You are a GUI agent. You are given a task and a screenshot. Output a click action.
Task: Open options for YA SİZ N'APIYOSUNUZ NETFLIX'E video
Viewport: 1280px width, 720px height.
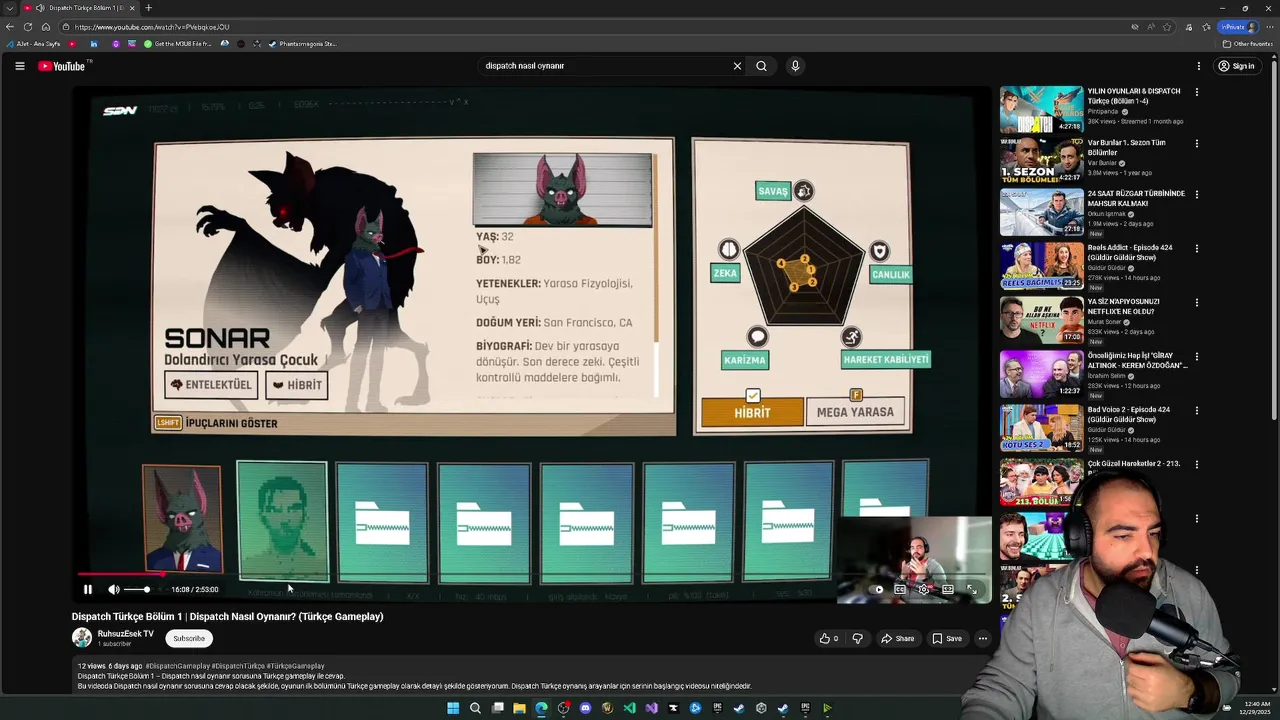[x=1196, y=302]
